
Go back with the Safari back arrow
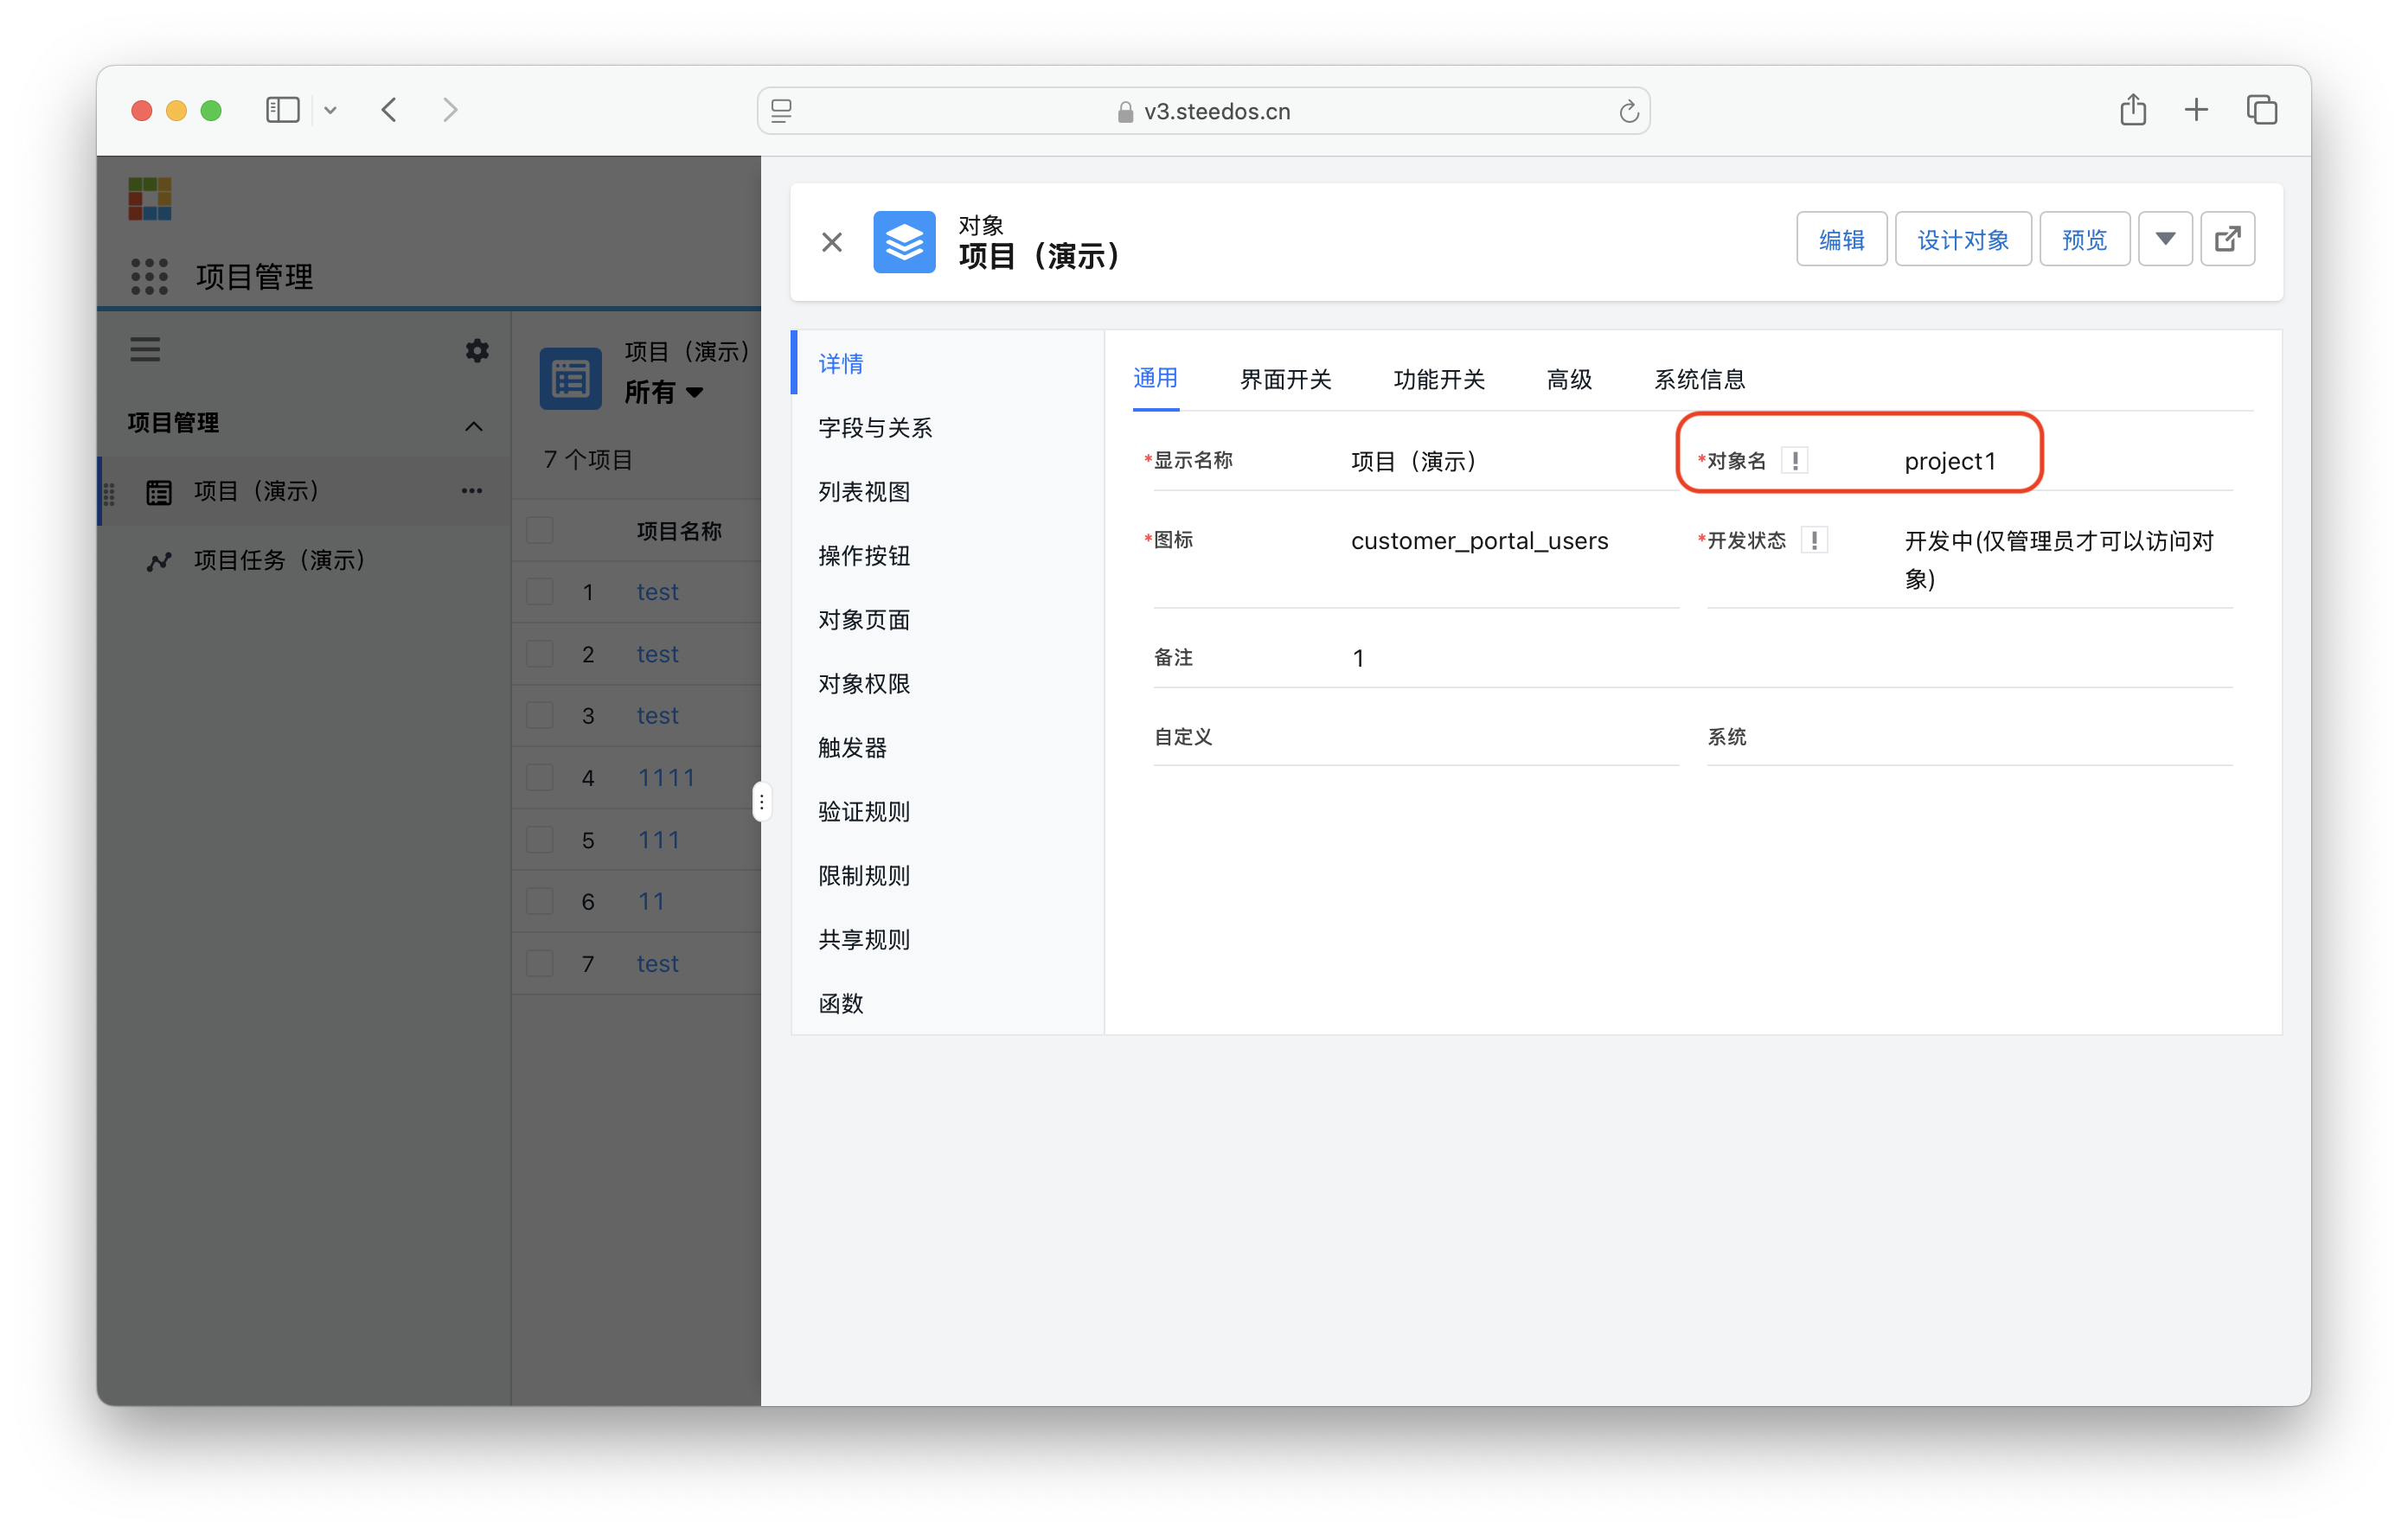pyautogui.click(x=389, y=110)
